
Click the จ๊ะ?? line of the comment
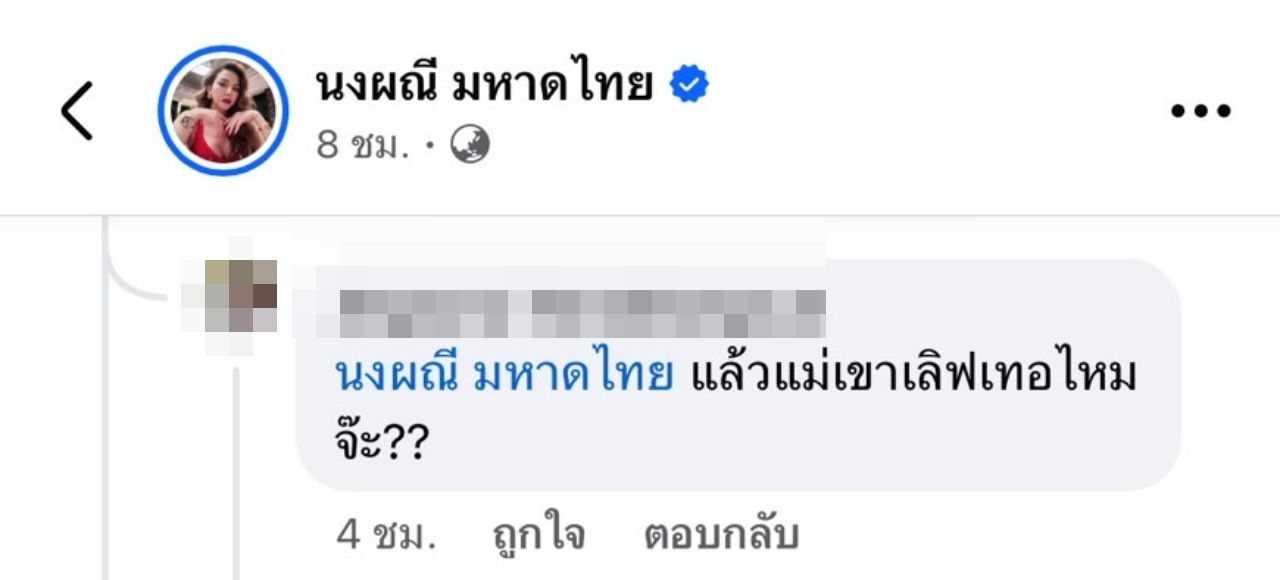tap(379, 442)
